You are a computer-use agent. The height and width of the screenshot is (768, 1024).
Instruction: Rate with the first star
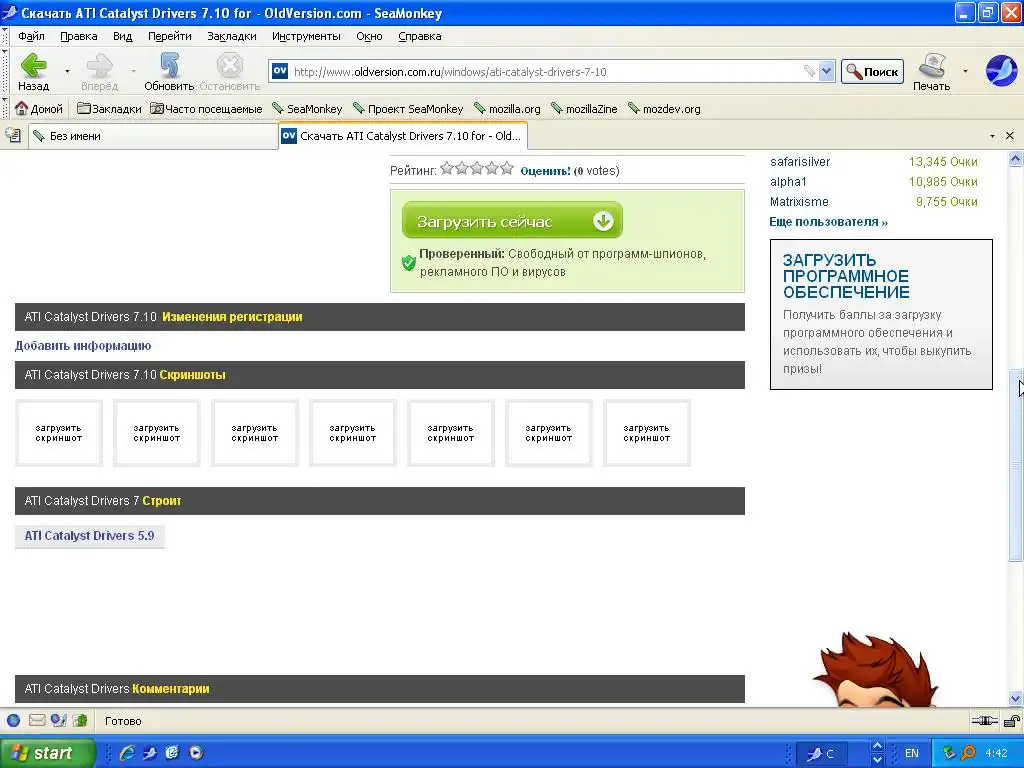click(447, 168)
